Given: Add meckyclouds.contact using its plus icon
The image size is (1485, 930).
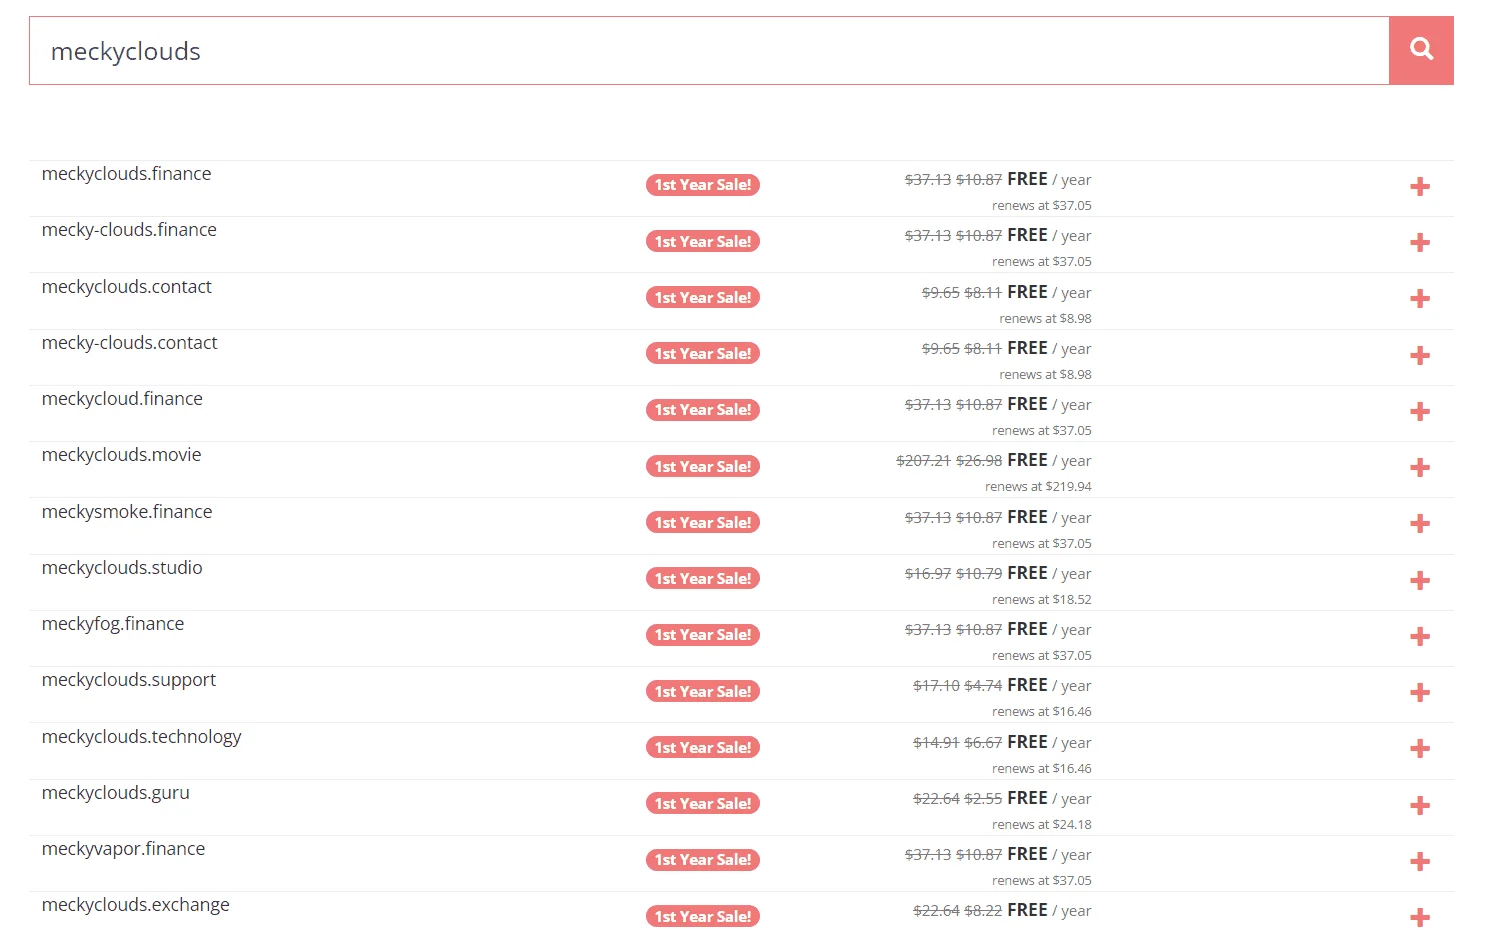Looking at the screenshot, I should pyautogui.click(x=1420, y=299).
